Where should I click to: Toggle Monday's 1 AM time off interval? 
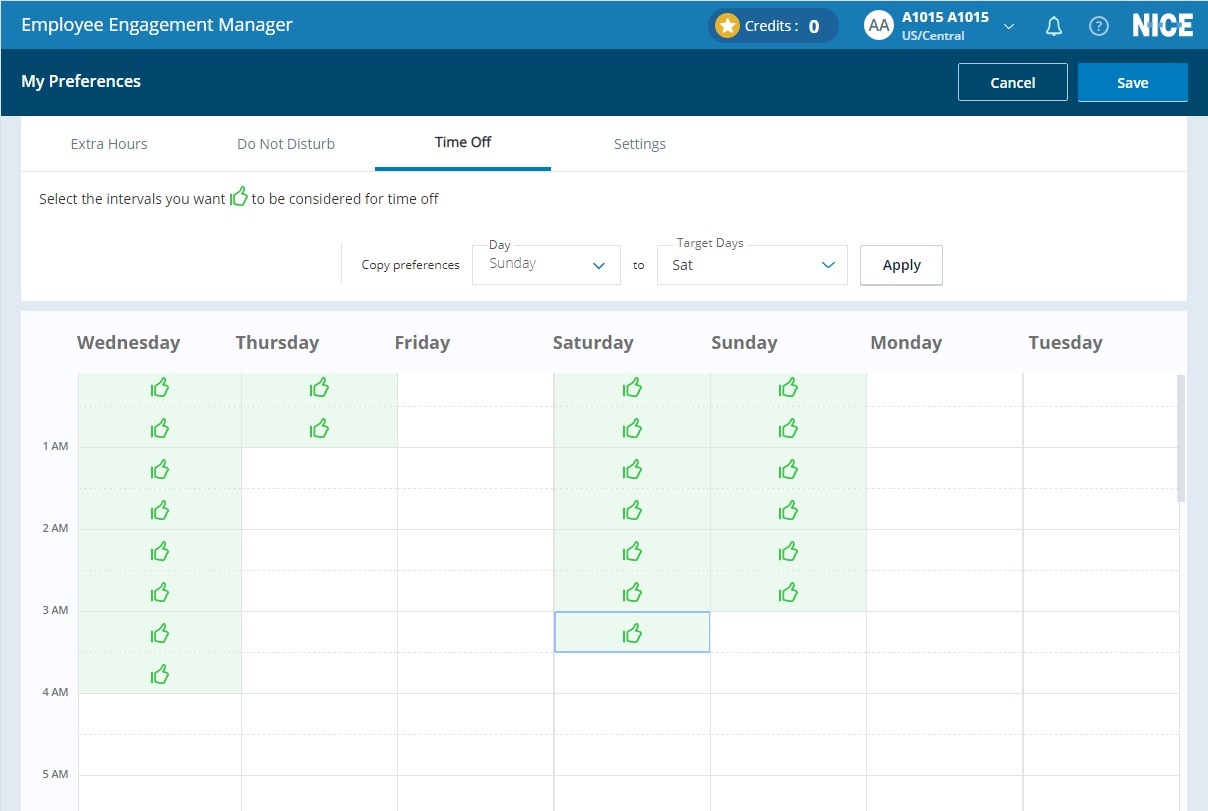click(944, 469)
